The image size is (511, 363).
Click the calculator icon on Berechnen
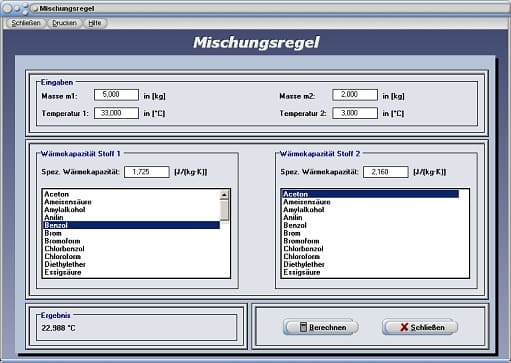click(x=303, y=327)
